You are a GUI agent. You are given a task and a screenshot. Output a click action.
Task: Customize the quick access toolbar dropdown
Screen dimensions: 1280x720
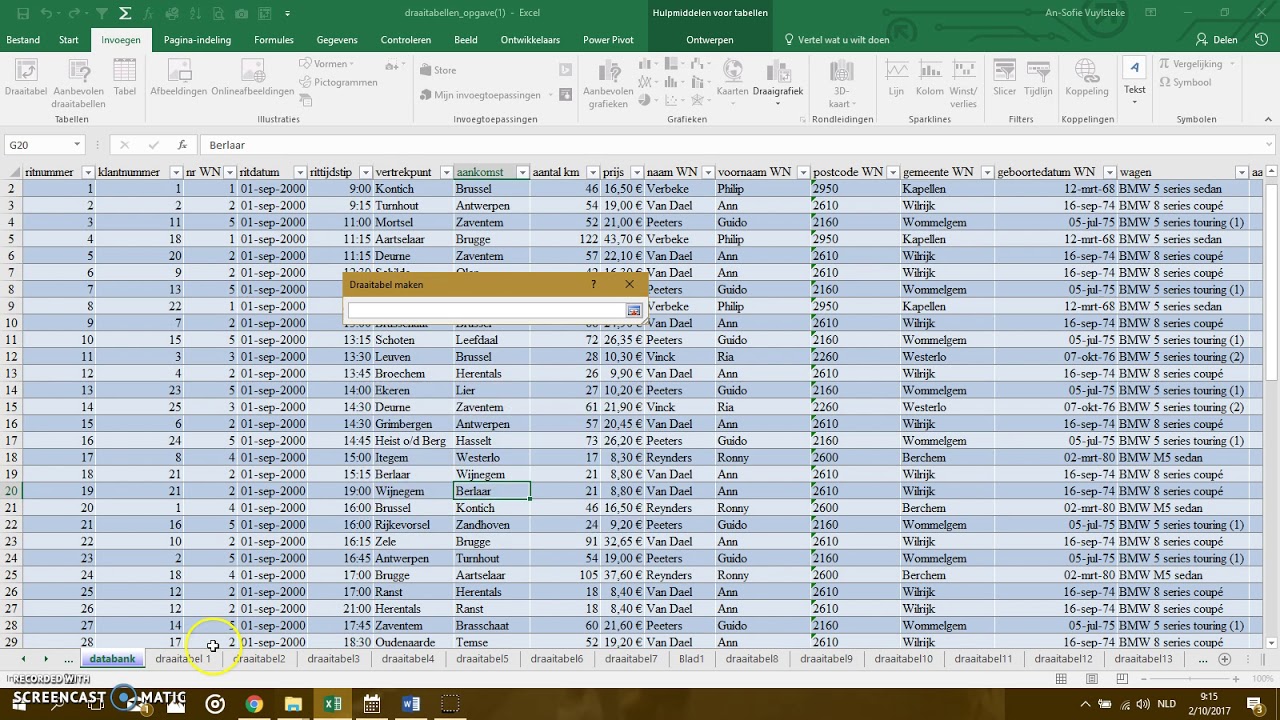[x=287, y=13]
